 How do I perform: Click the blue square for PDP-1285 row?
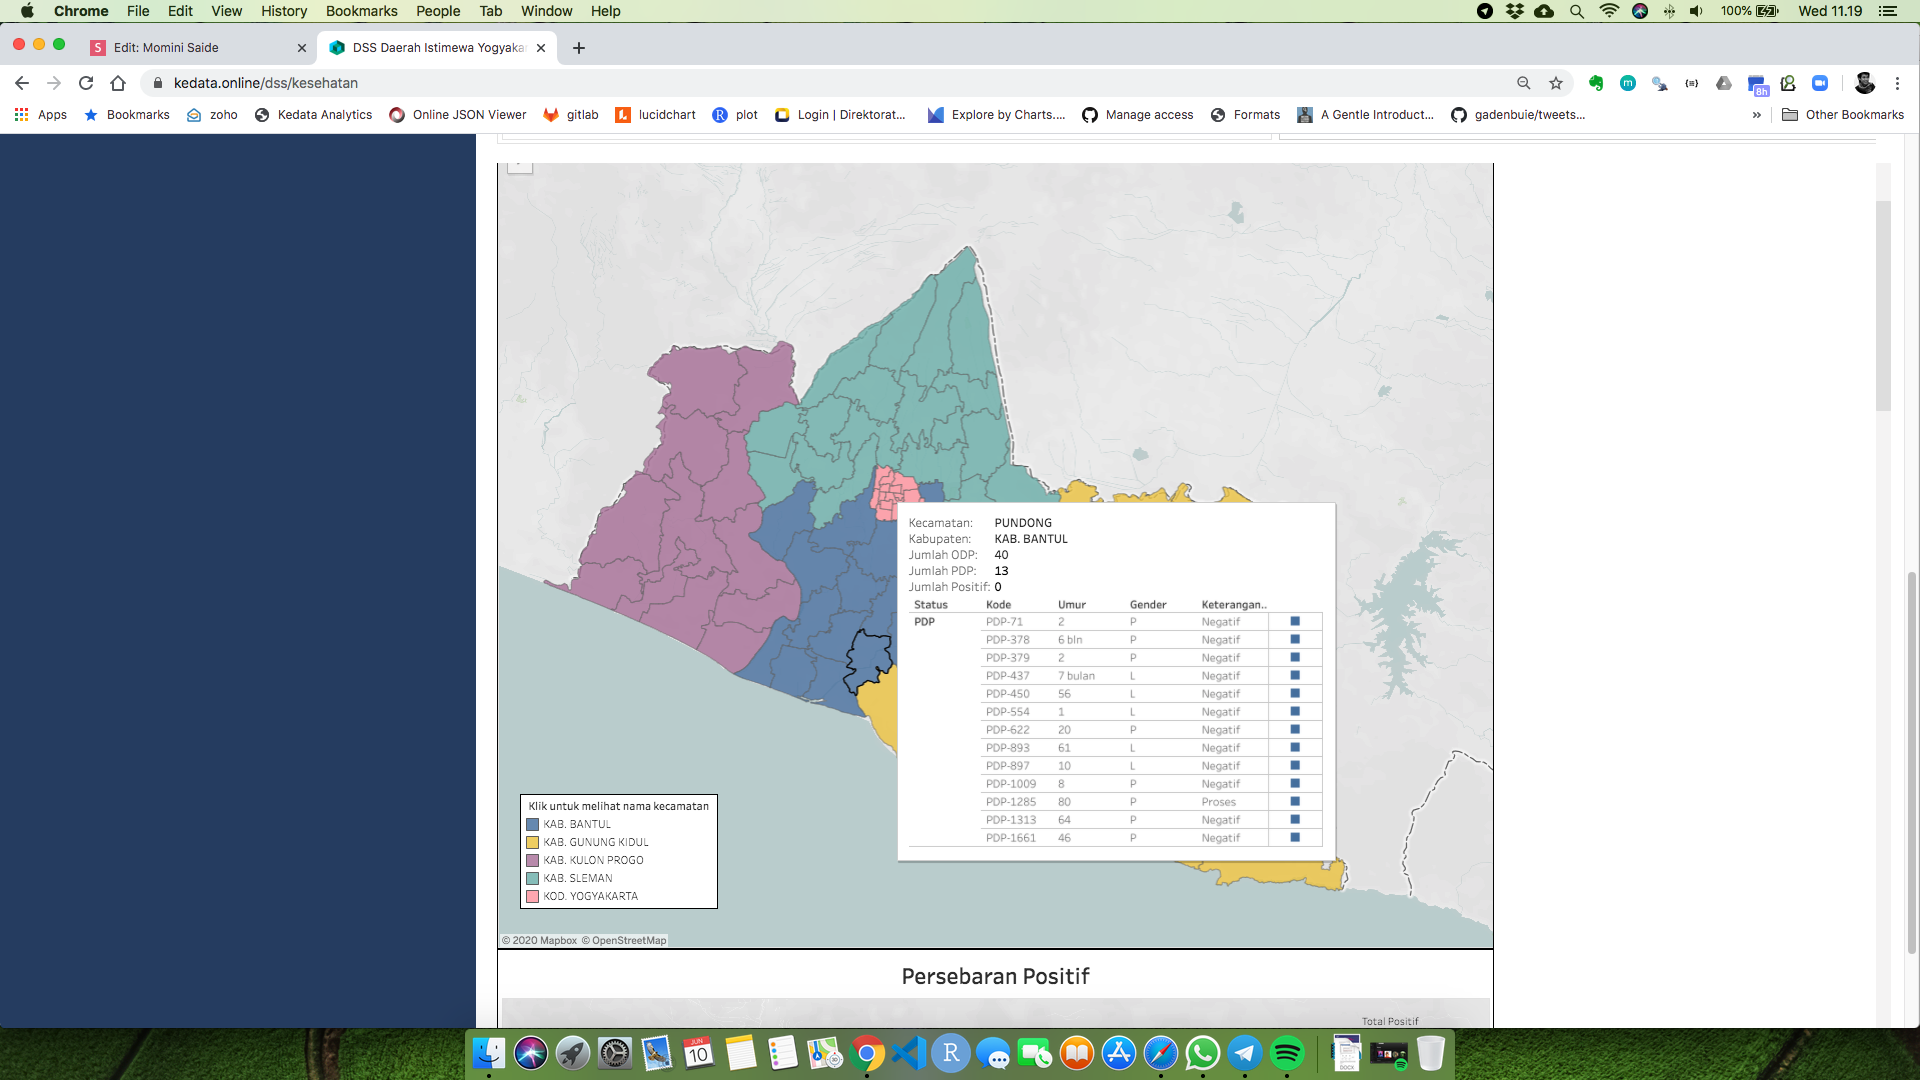click(1295, 802)
